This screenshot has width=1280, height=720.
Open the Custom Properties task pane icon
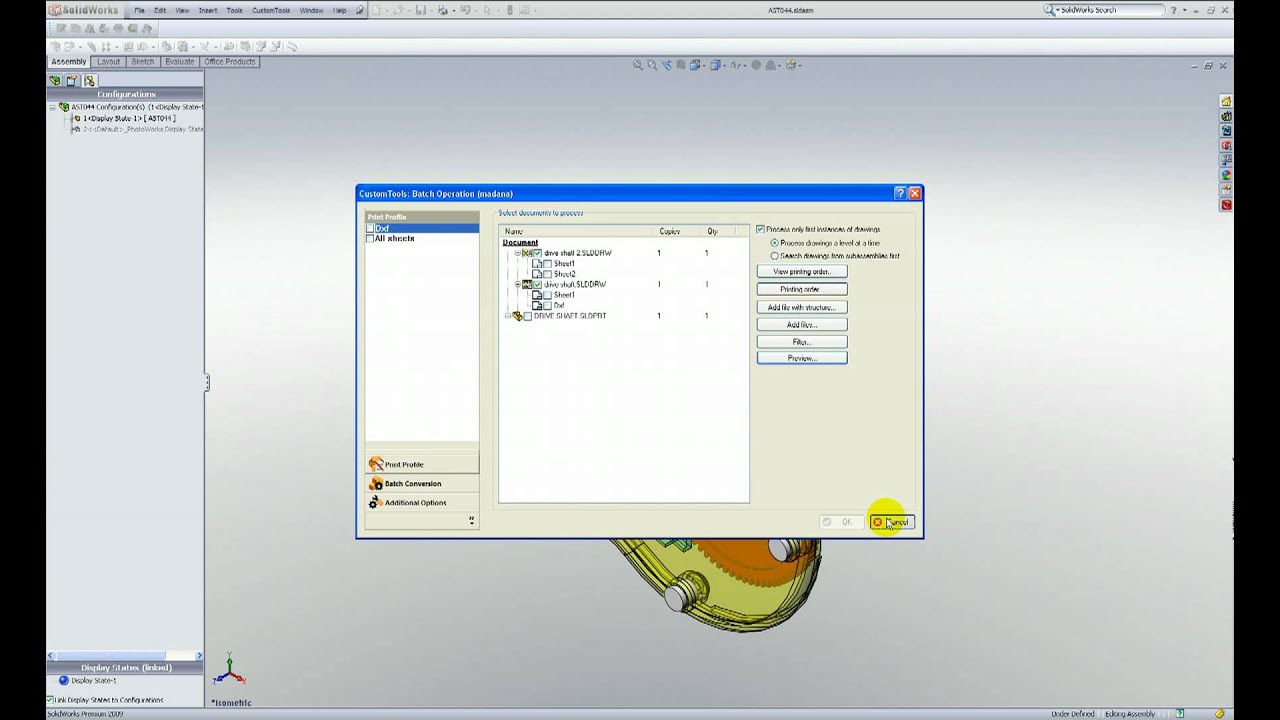click(x=1226, y=190)
